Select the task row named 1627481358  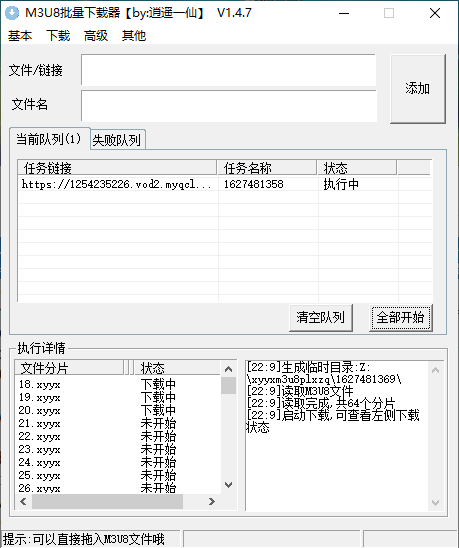(x=225, y=184)
